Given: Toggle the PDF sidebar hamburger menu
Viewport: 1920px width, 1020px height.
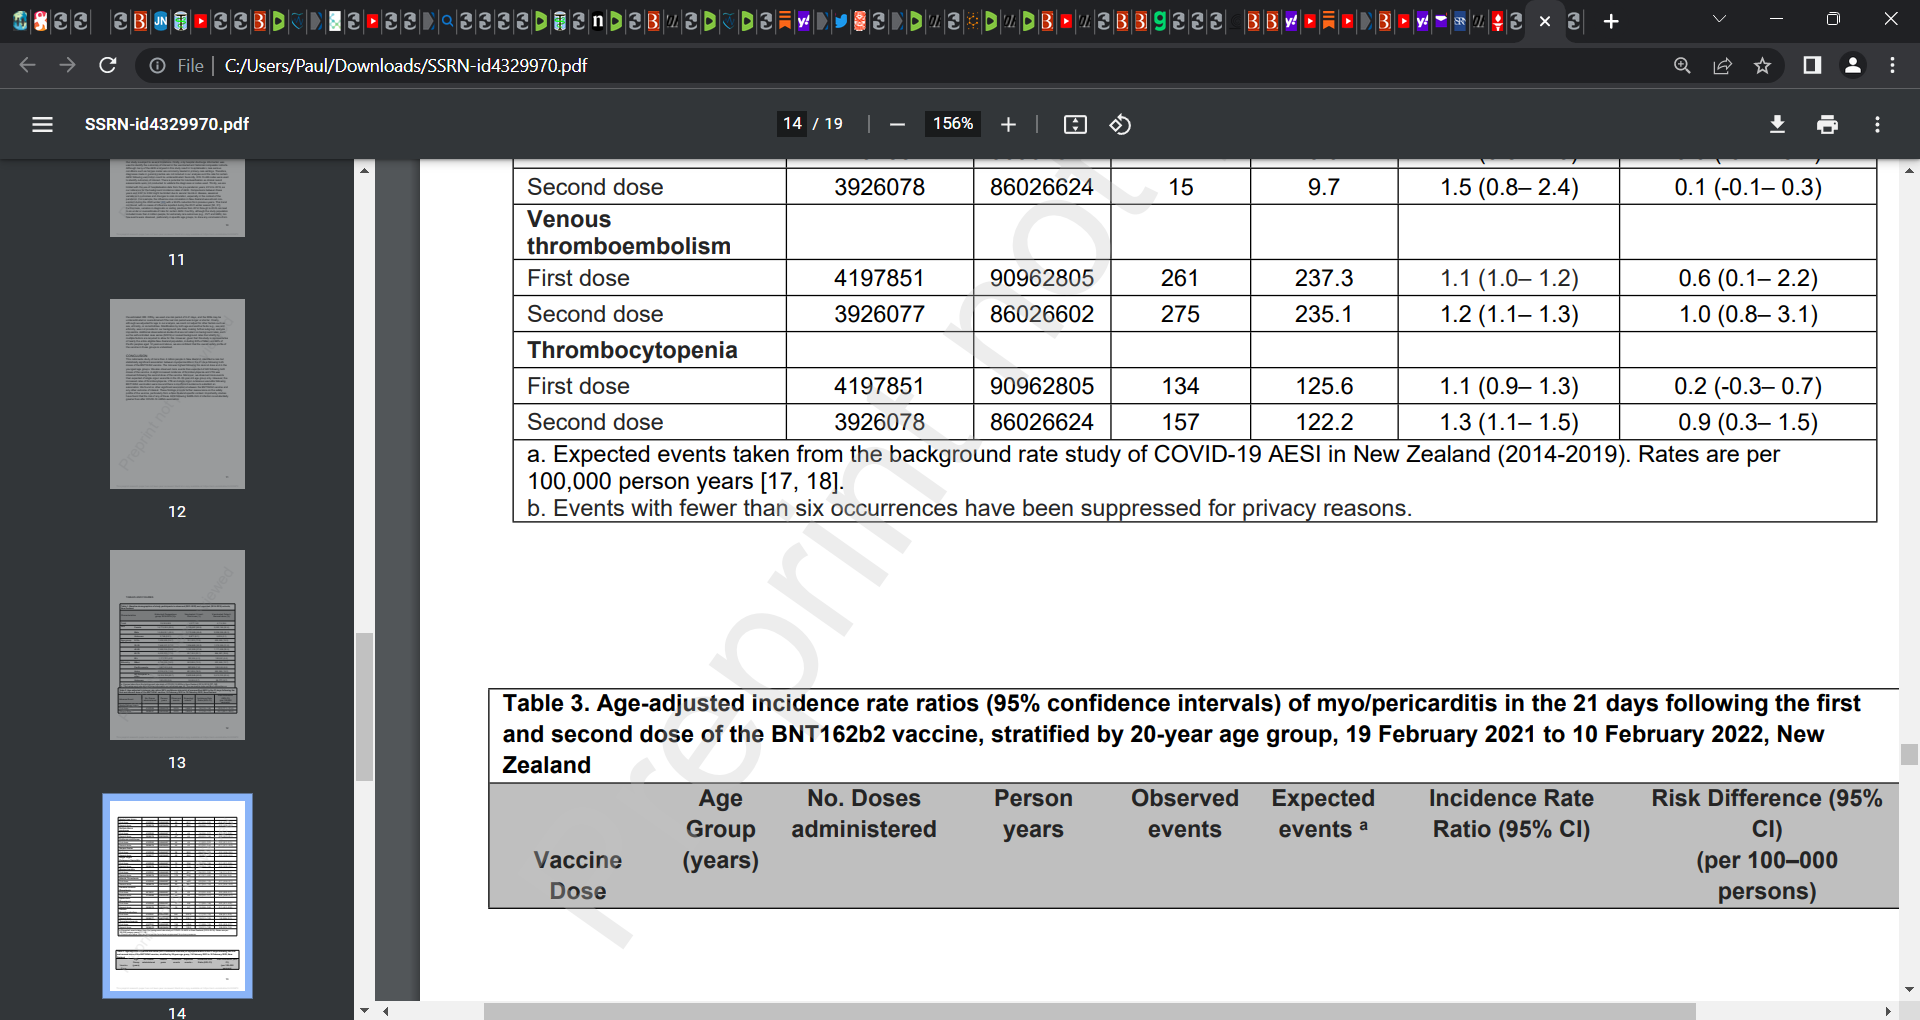Looking at the screenshot, I should click(42, 124).
